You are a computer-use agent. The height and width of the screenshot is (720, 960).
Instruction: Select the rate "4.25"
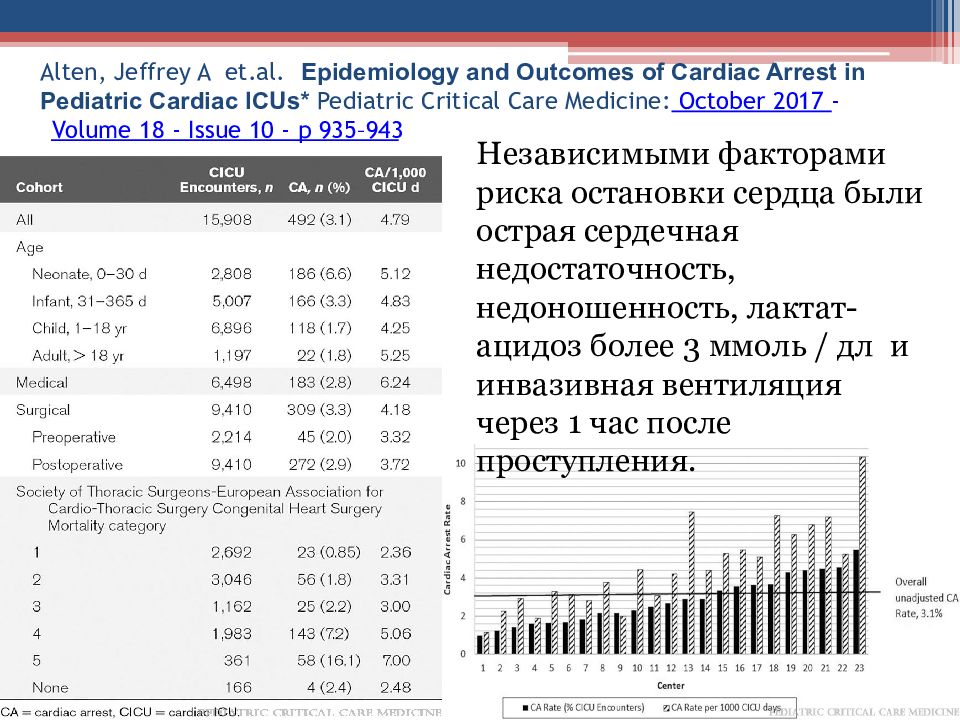pyautogui.click(x=395, y=328)
